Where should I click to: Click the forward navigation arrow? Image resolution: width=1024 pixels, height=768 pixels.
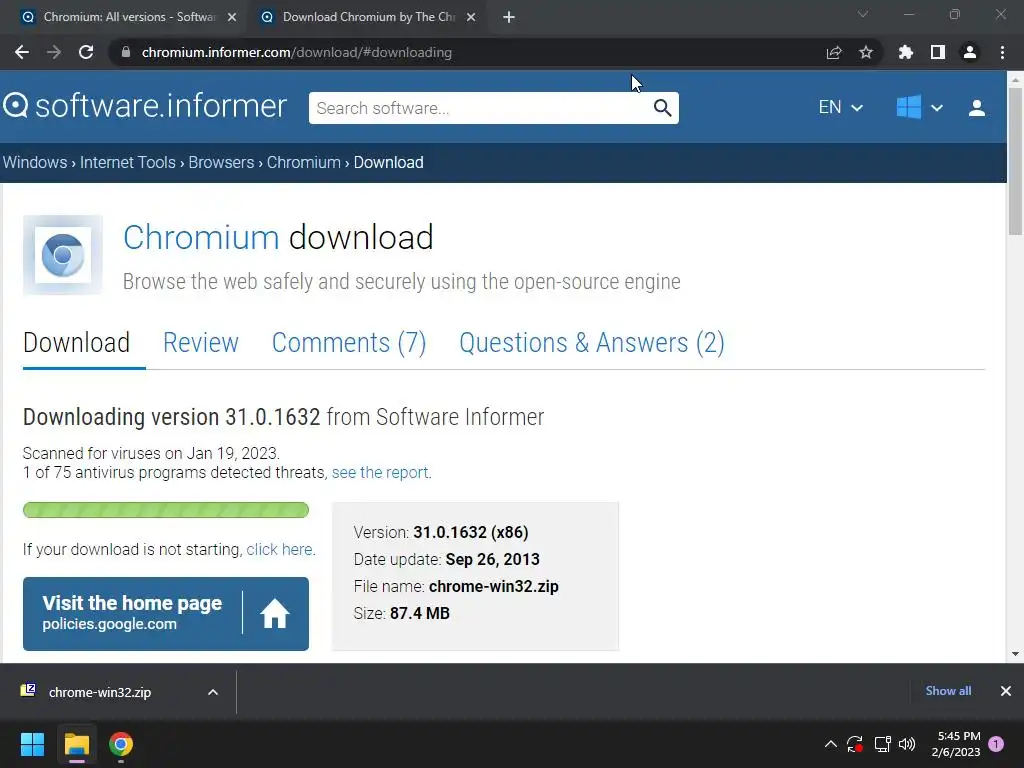coord(54,52)
